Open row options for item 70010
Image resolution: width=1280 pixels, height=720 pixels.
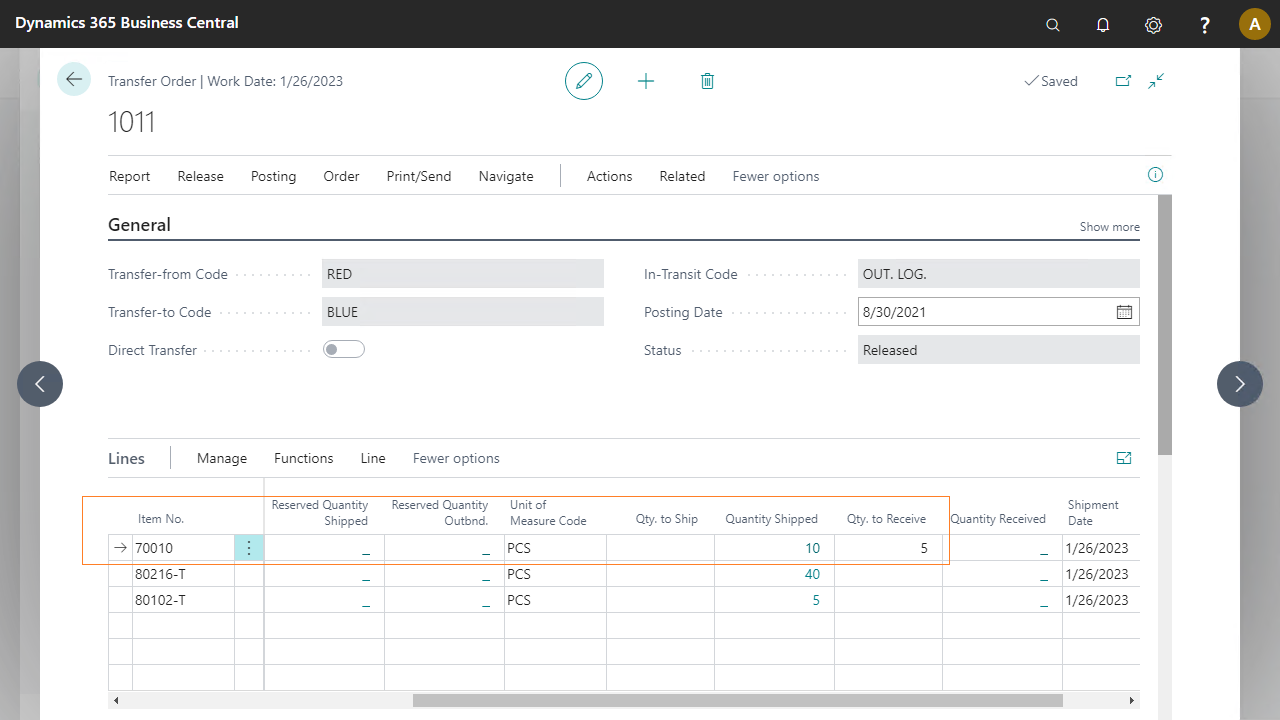click(x=249, y=548)
